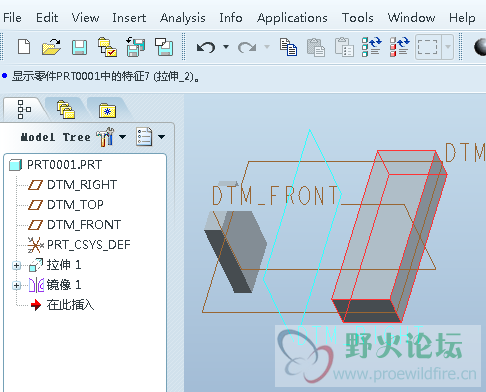Click the shaded sphere display icon
486x392 pixels.
pos(480,47)
